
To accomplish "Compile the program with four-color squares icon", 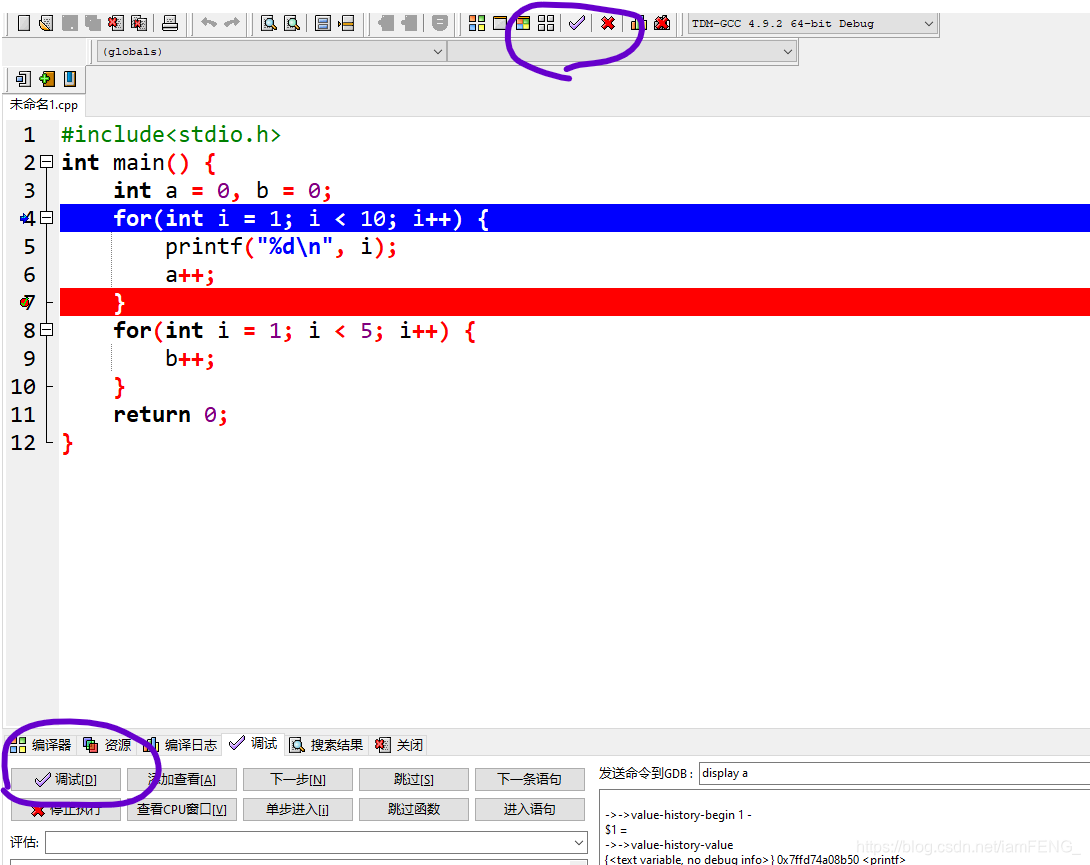I will 477,24.
